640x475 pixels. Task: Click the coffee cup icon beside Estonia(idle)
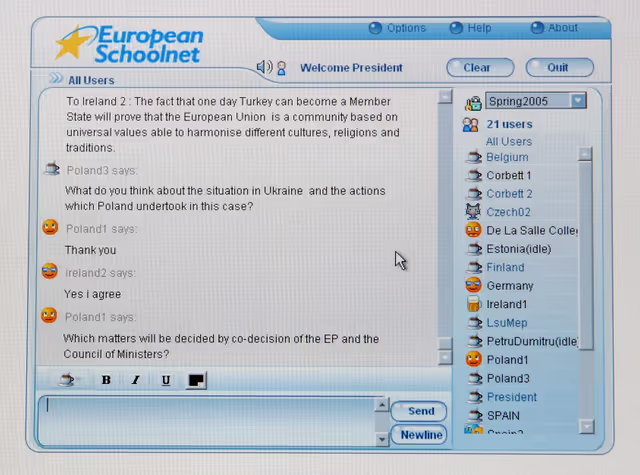[474, 249]
